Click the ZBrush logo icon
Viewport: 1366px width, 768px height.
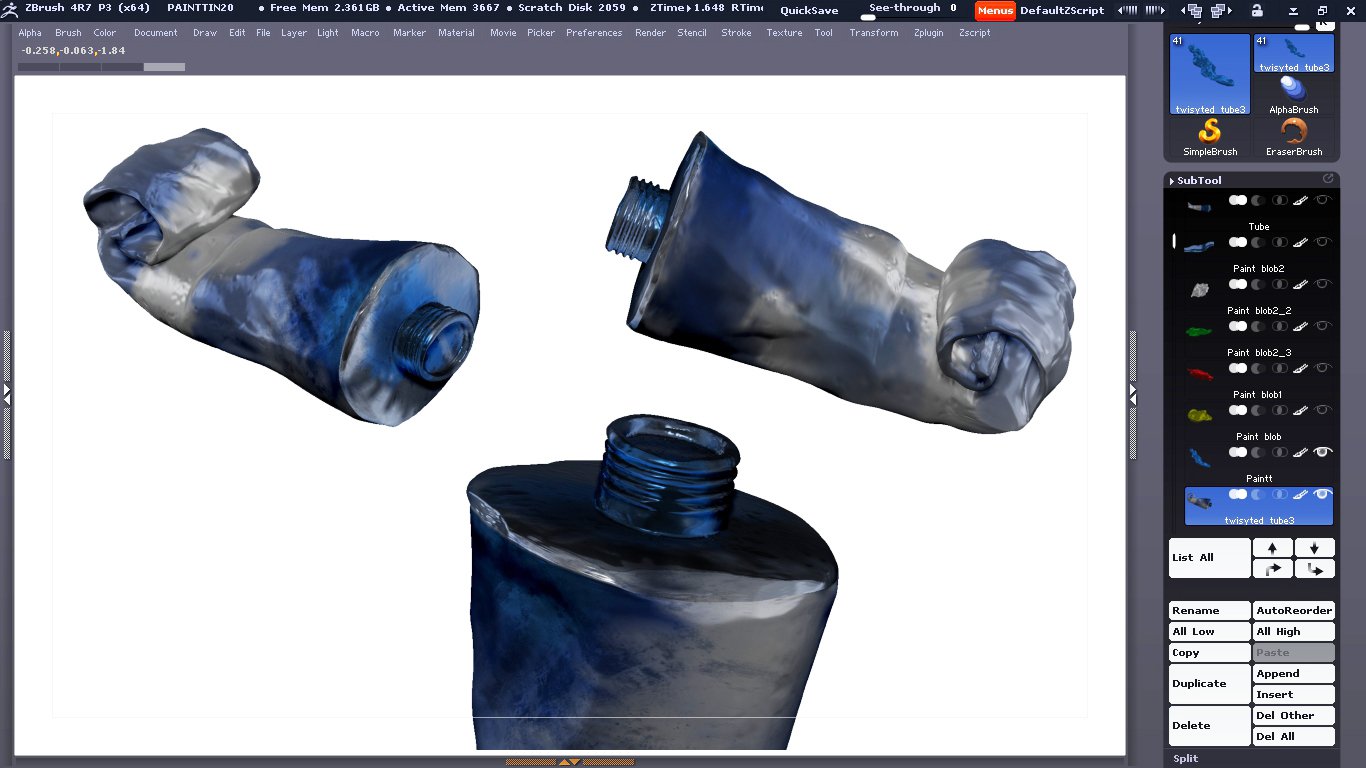point(10,8)
